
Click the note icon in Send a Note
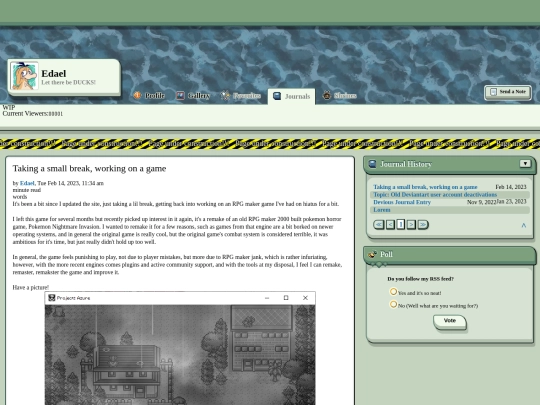tap(493, 92)
